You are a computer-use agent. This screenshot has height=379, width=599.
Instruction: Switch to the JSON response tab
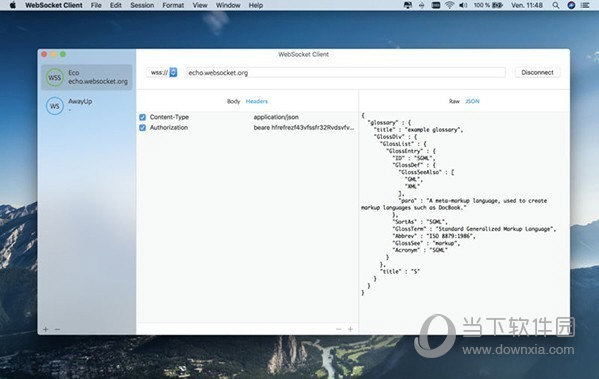[473, 101]
